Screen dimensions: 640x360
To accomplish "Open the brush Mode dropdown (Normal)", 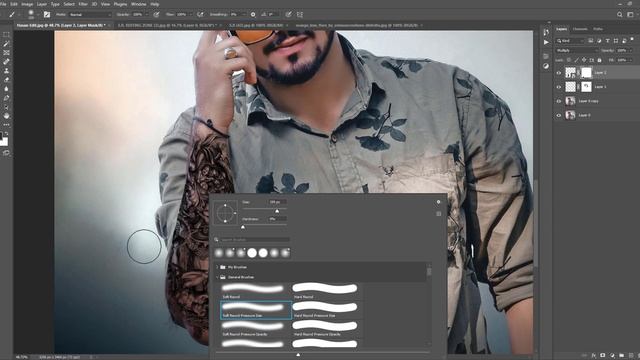I will tap(89, 15).
